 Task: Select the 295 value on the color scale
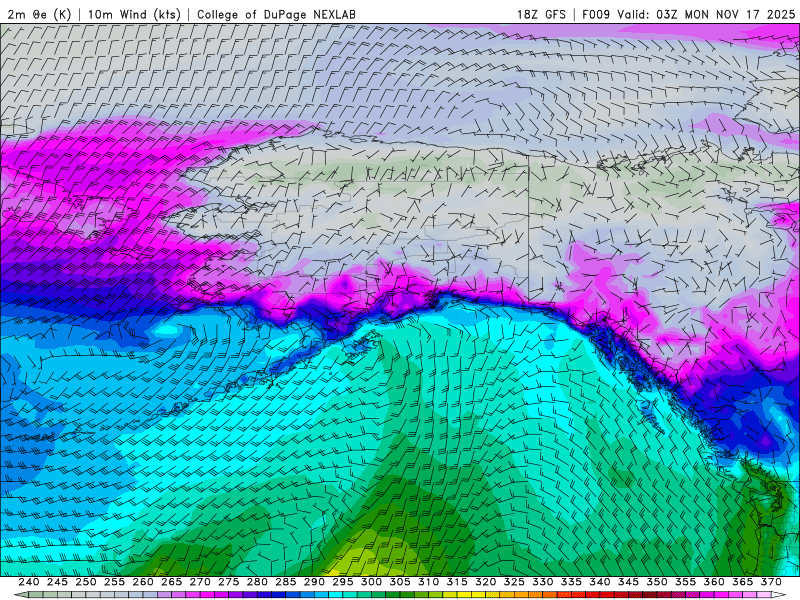pyautogui.click(x=343, y=582)
